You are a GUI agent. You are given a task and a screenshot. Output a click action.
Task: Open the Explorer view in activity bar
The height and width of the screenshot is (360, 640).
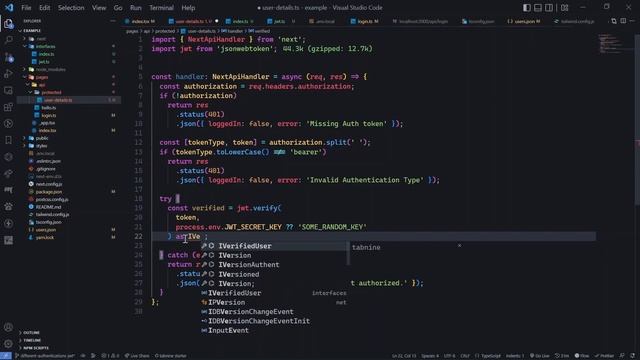coord(8,24)
